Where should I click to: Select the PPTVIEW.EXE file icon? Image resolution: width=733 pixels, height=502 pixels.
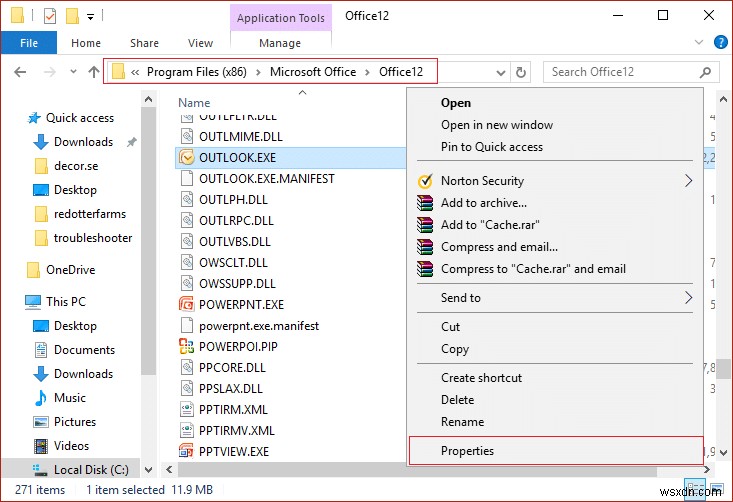(187, 451)
